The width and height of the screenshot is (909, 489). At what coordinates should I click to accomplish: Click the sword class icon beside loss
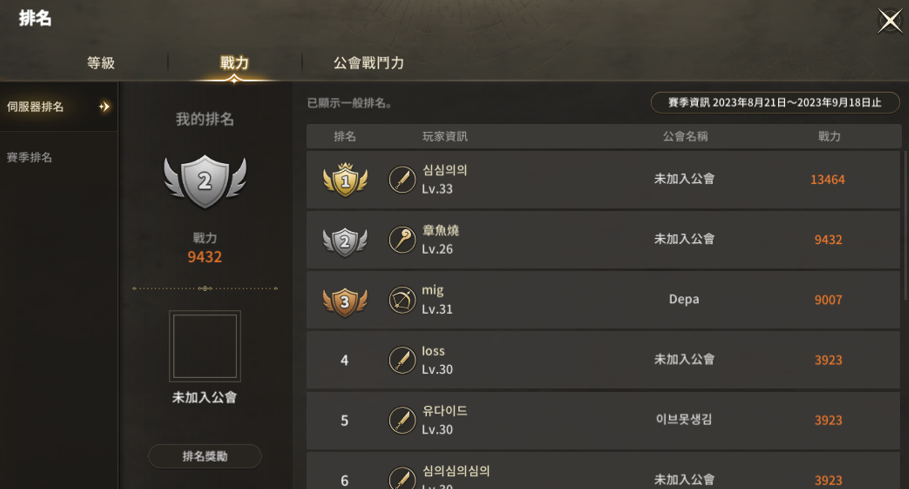click(402, 360)
